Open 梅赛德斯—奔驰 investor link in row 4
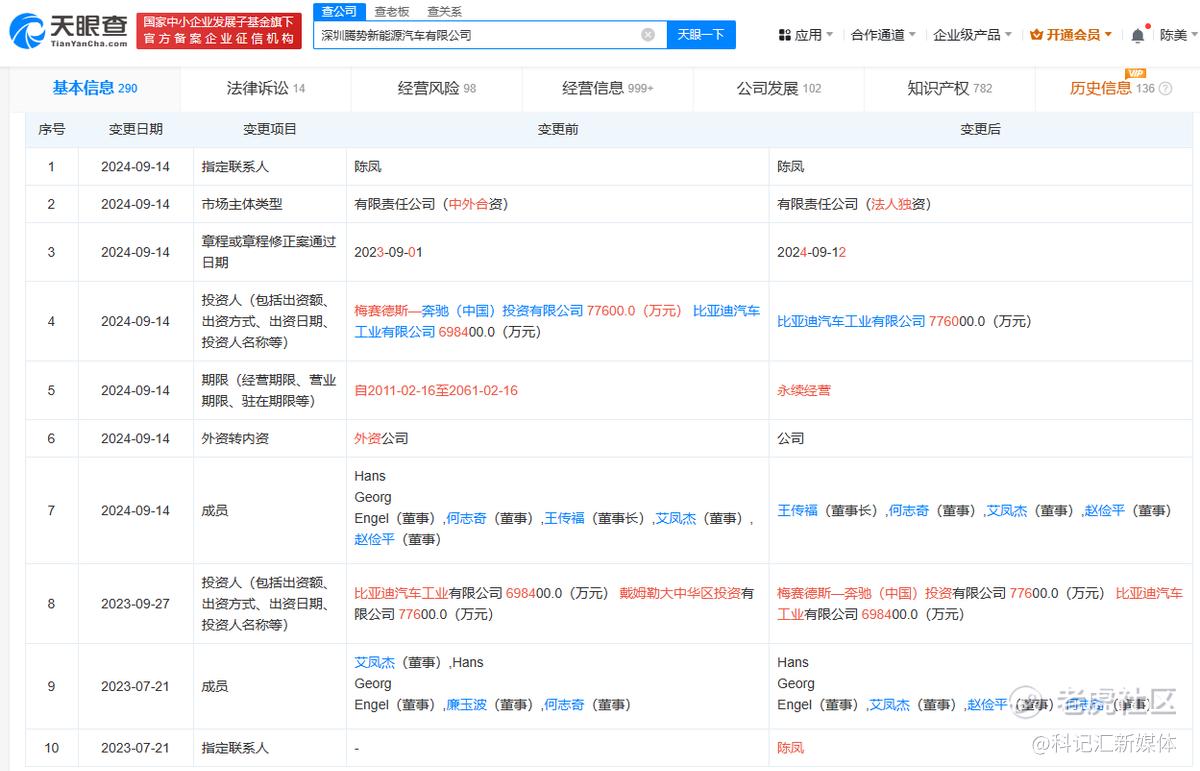 469,311
